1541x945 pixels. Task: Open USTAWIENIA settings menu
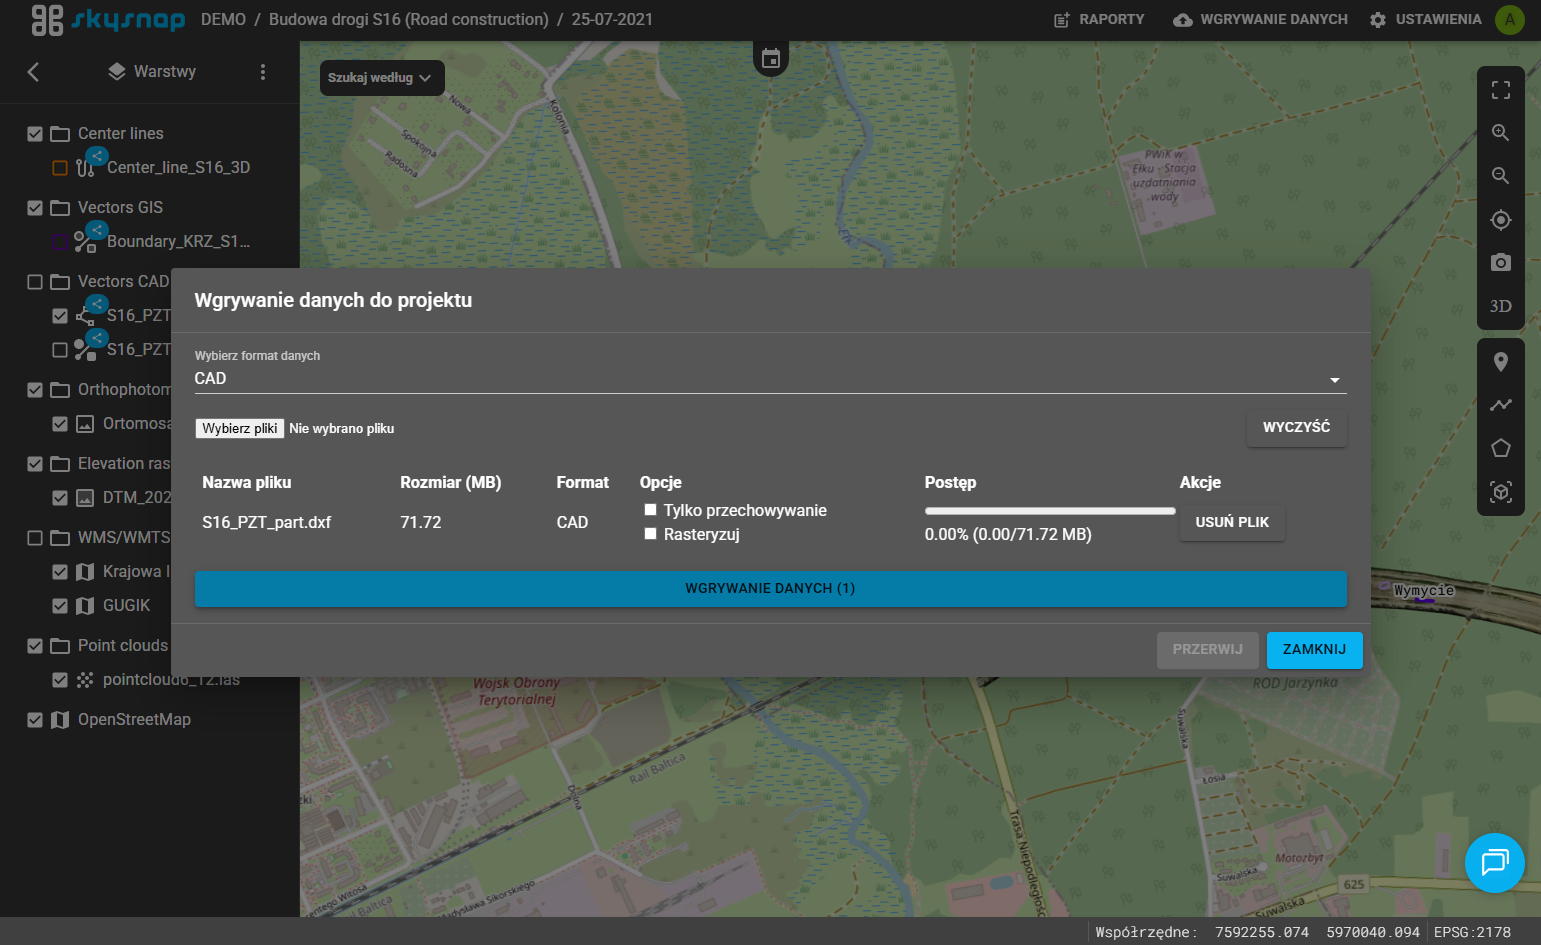click(x=1426, y=20)
